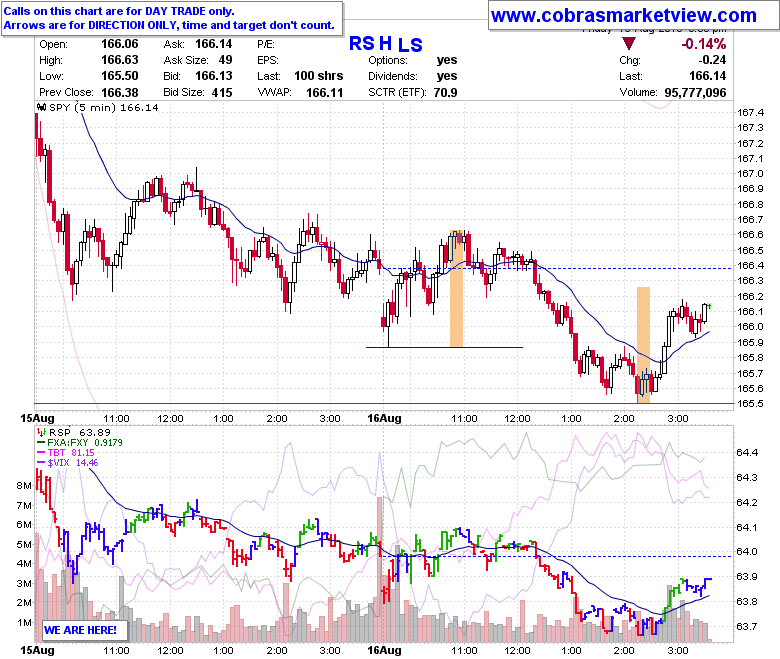Click the second orange highlighted bar after 2:00
Screen dimensions: 780x659
(643, 345)
